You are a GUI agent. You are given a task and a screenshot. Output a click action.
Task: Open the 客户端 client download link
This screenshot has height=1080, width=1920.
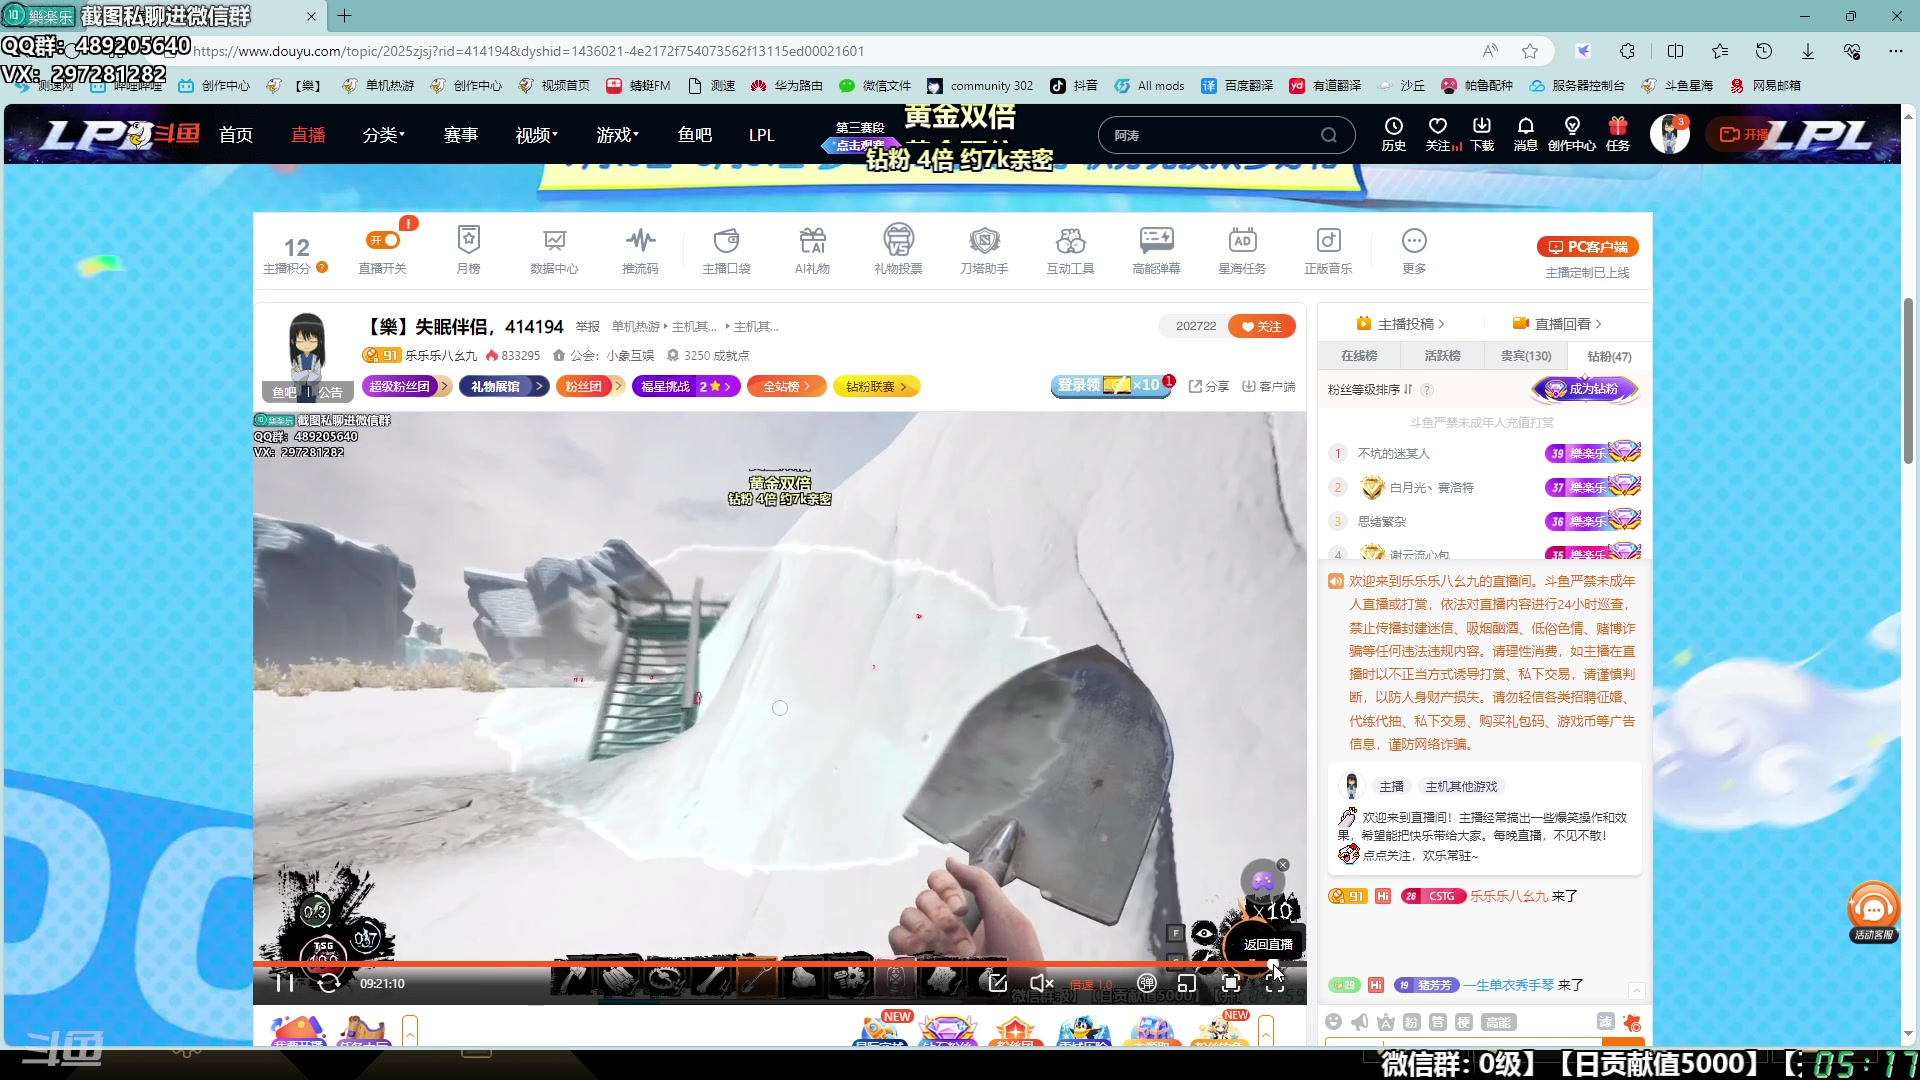1268,386
